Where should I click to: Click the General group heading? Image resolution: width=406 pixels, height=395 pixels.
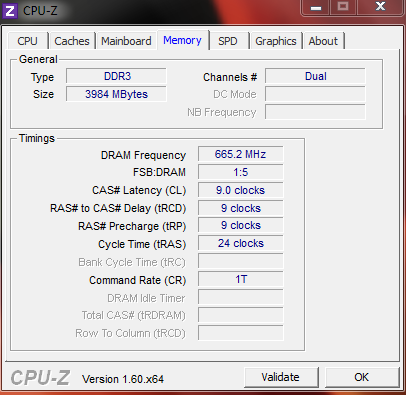coord(38,59)
